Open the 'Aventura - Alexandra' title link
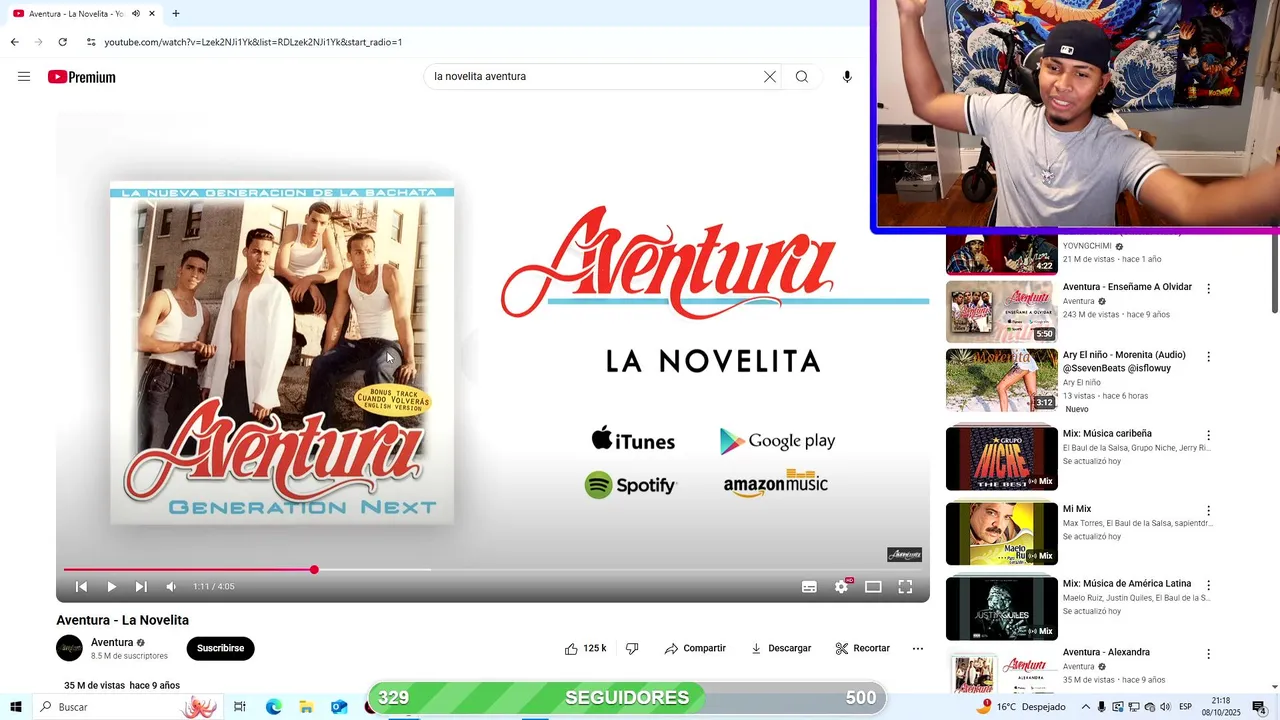The image size is (1280, 720). [x=1106, y=652]
